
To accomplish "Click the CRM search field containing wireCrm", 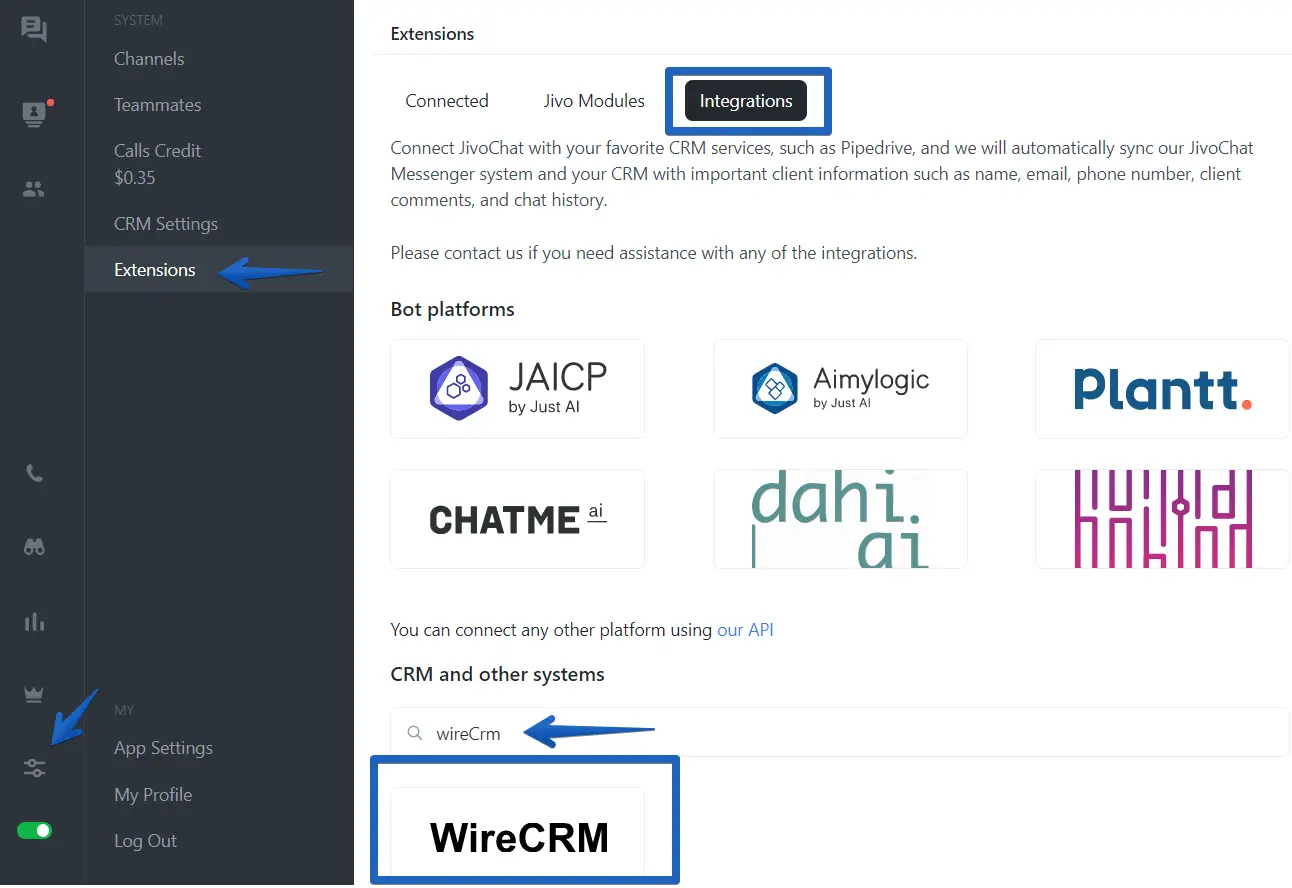I will (x=840, y=733).
